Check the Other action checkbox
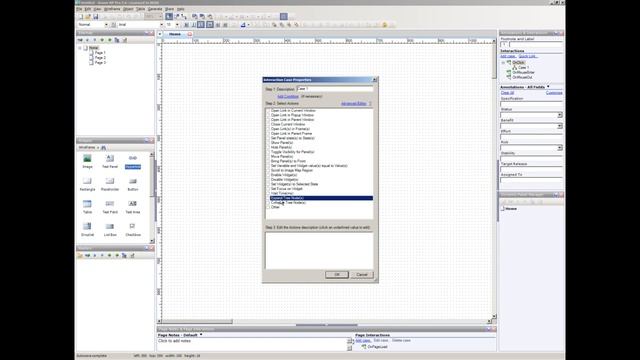 [x=268, y=207]
